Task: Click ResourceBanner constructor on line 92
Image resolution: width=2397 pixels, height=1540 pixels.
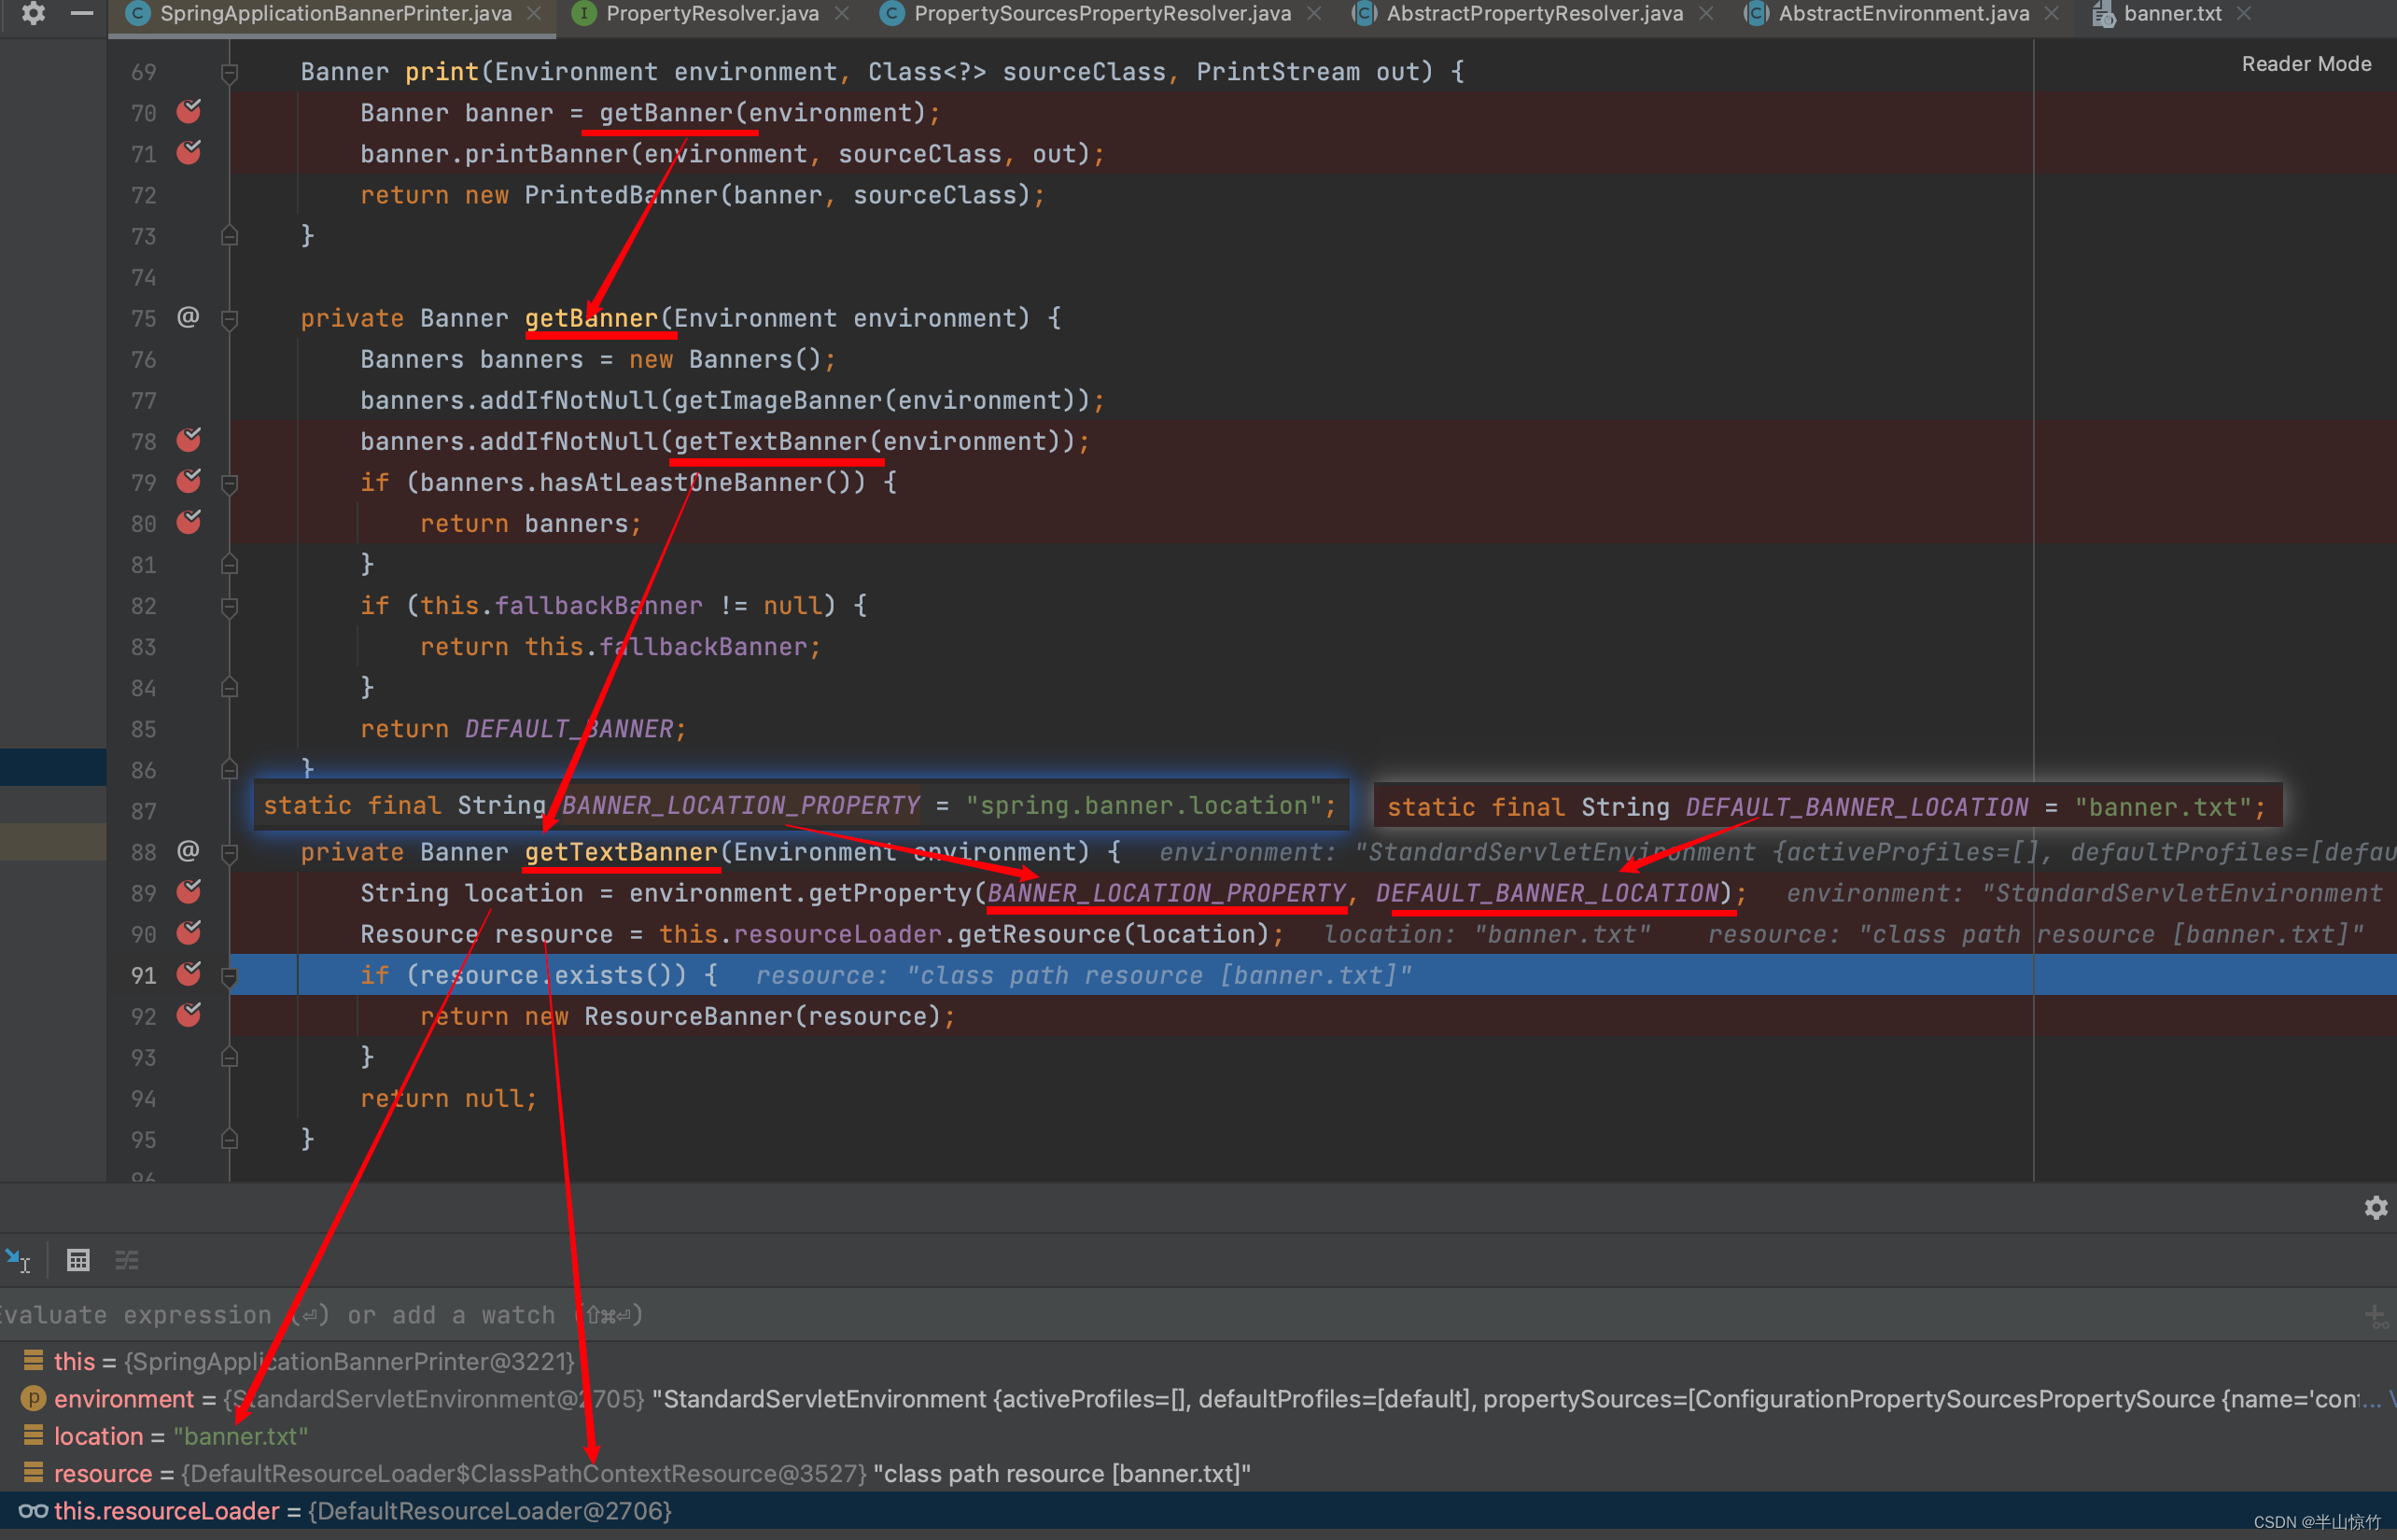Action: click(688, 1016)
